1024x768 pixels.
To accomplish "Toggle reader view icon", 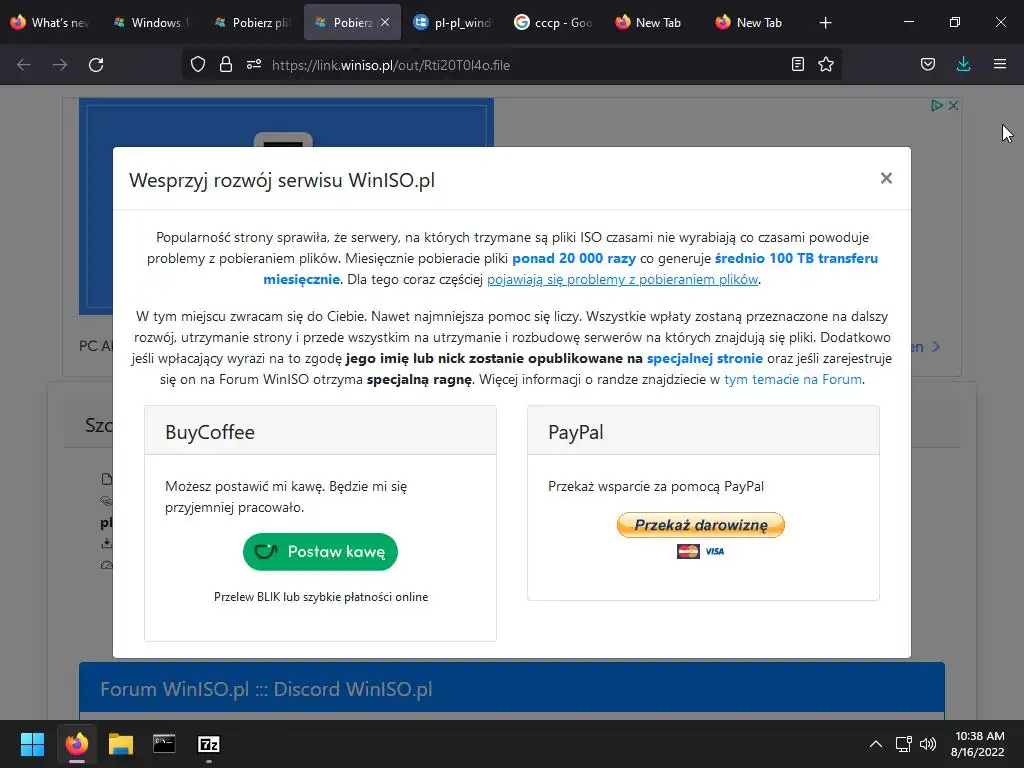I will tap(797, 65).
